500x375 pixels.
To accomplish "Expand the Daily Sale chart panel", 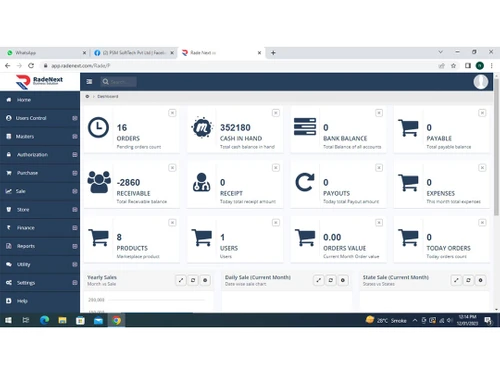I will coord(318,280).
